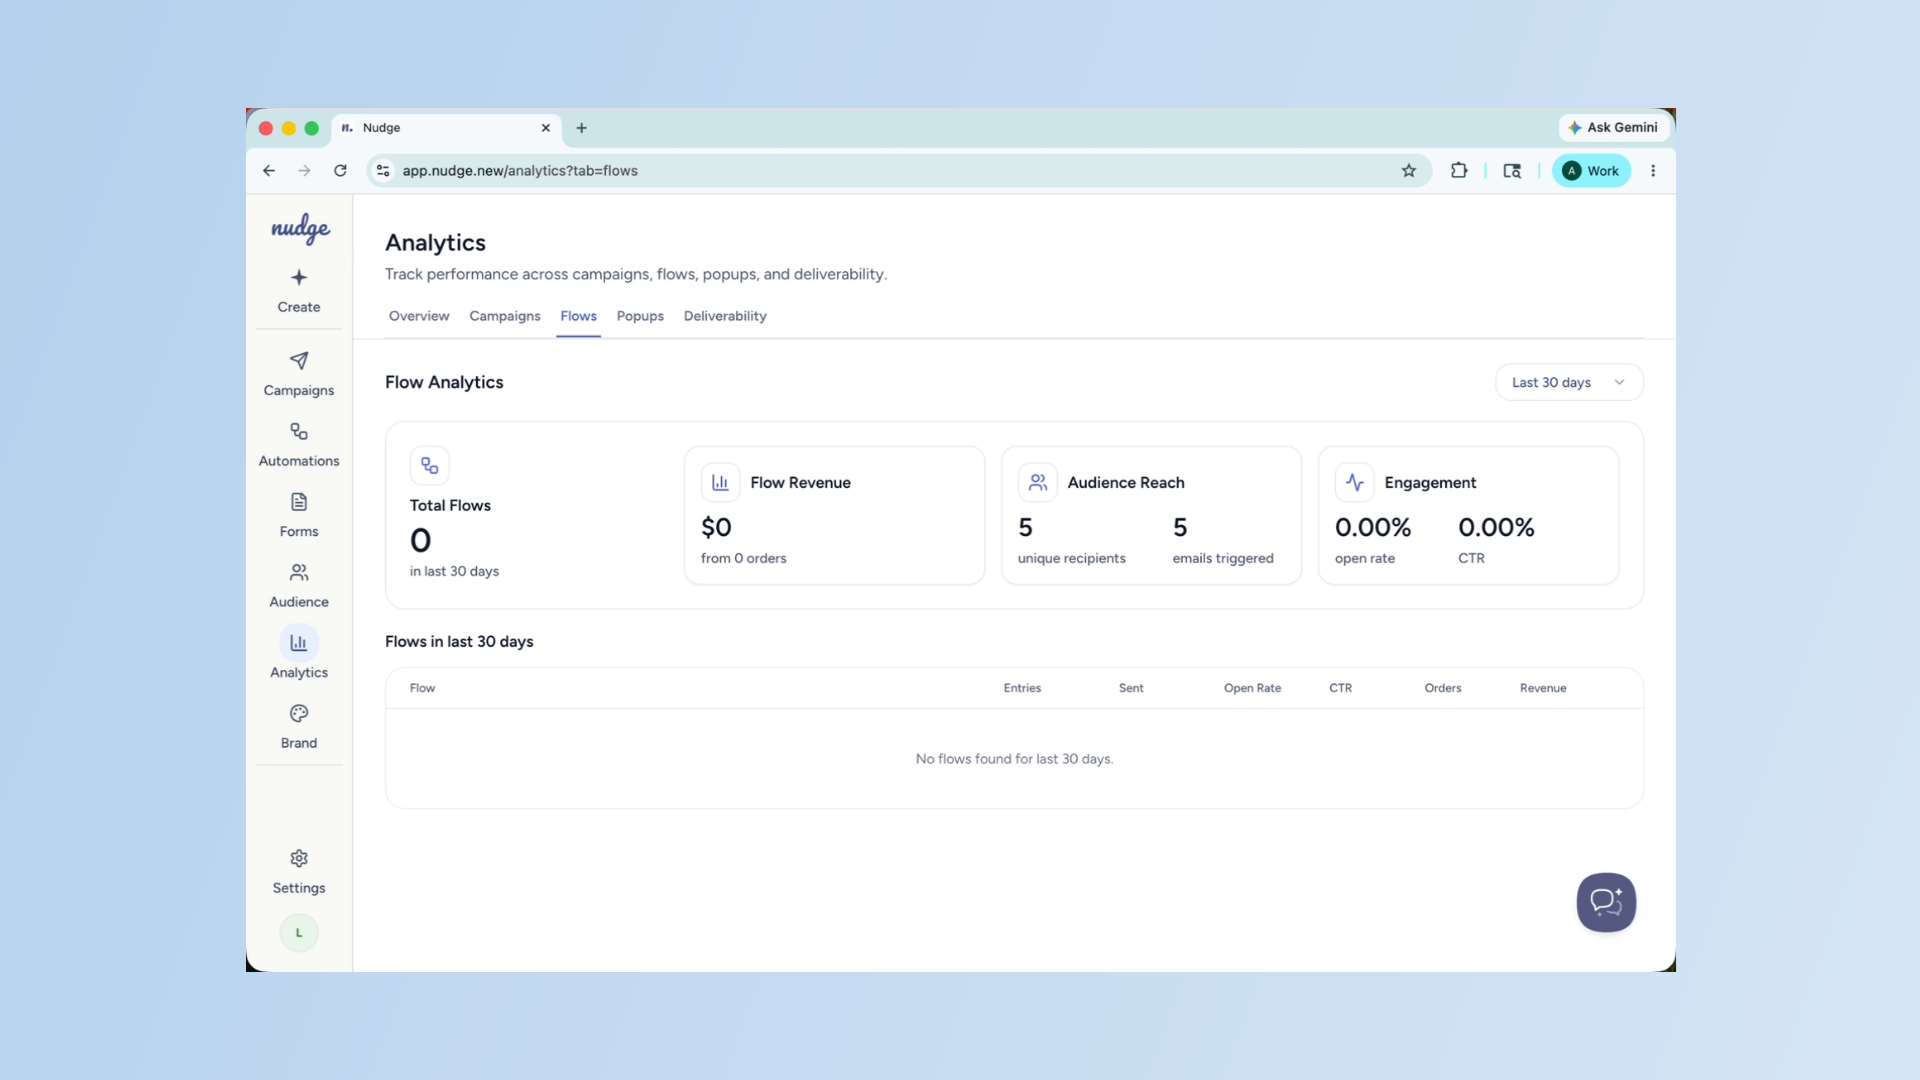Image resolution: width=1920 pixels, height=1080 pixels.
Task: Open the Create sparkle icon
Action: pyautogui.click(x=299, y=278)
